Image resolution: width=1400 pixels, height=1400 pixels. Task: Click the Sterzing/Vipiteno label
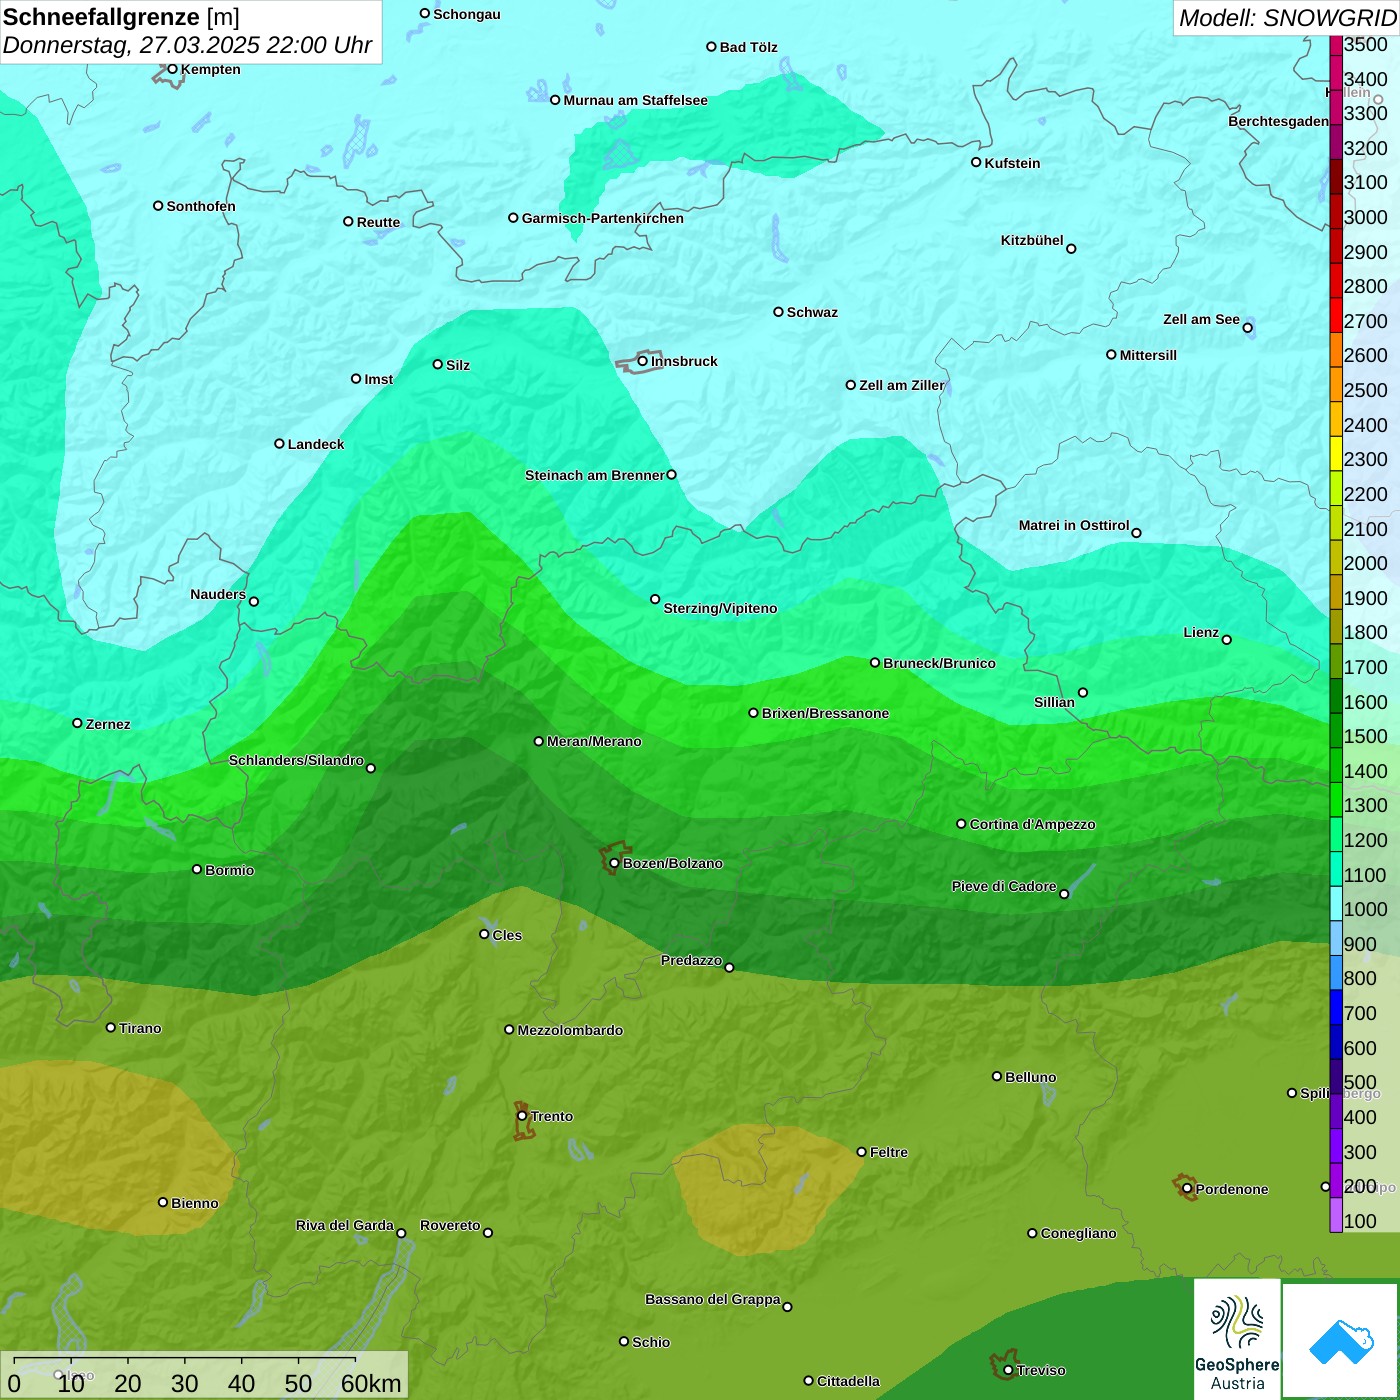coord(720,608)
